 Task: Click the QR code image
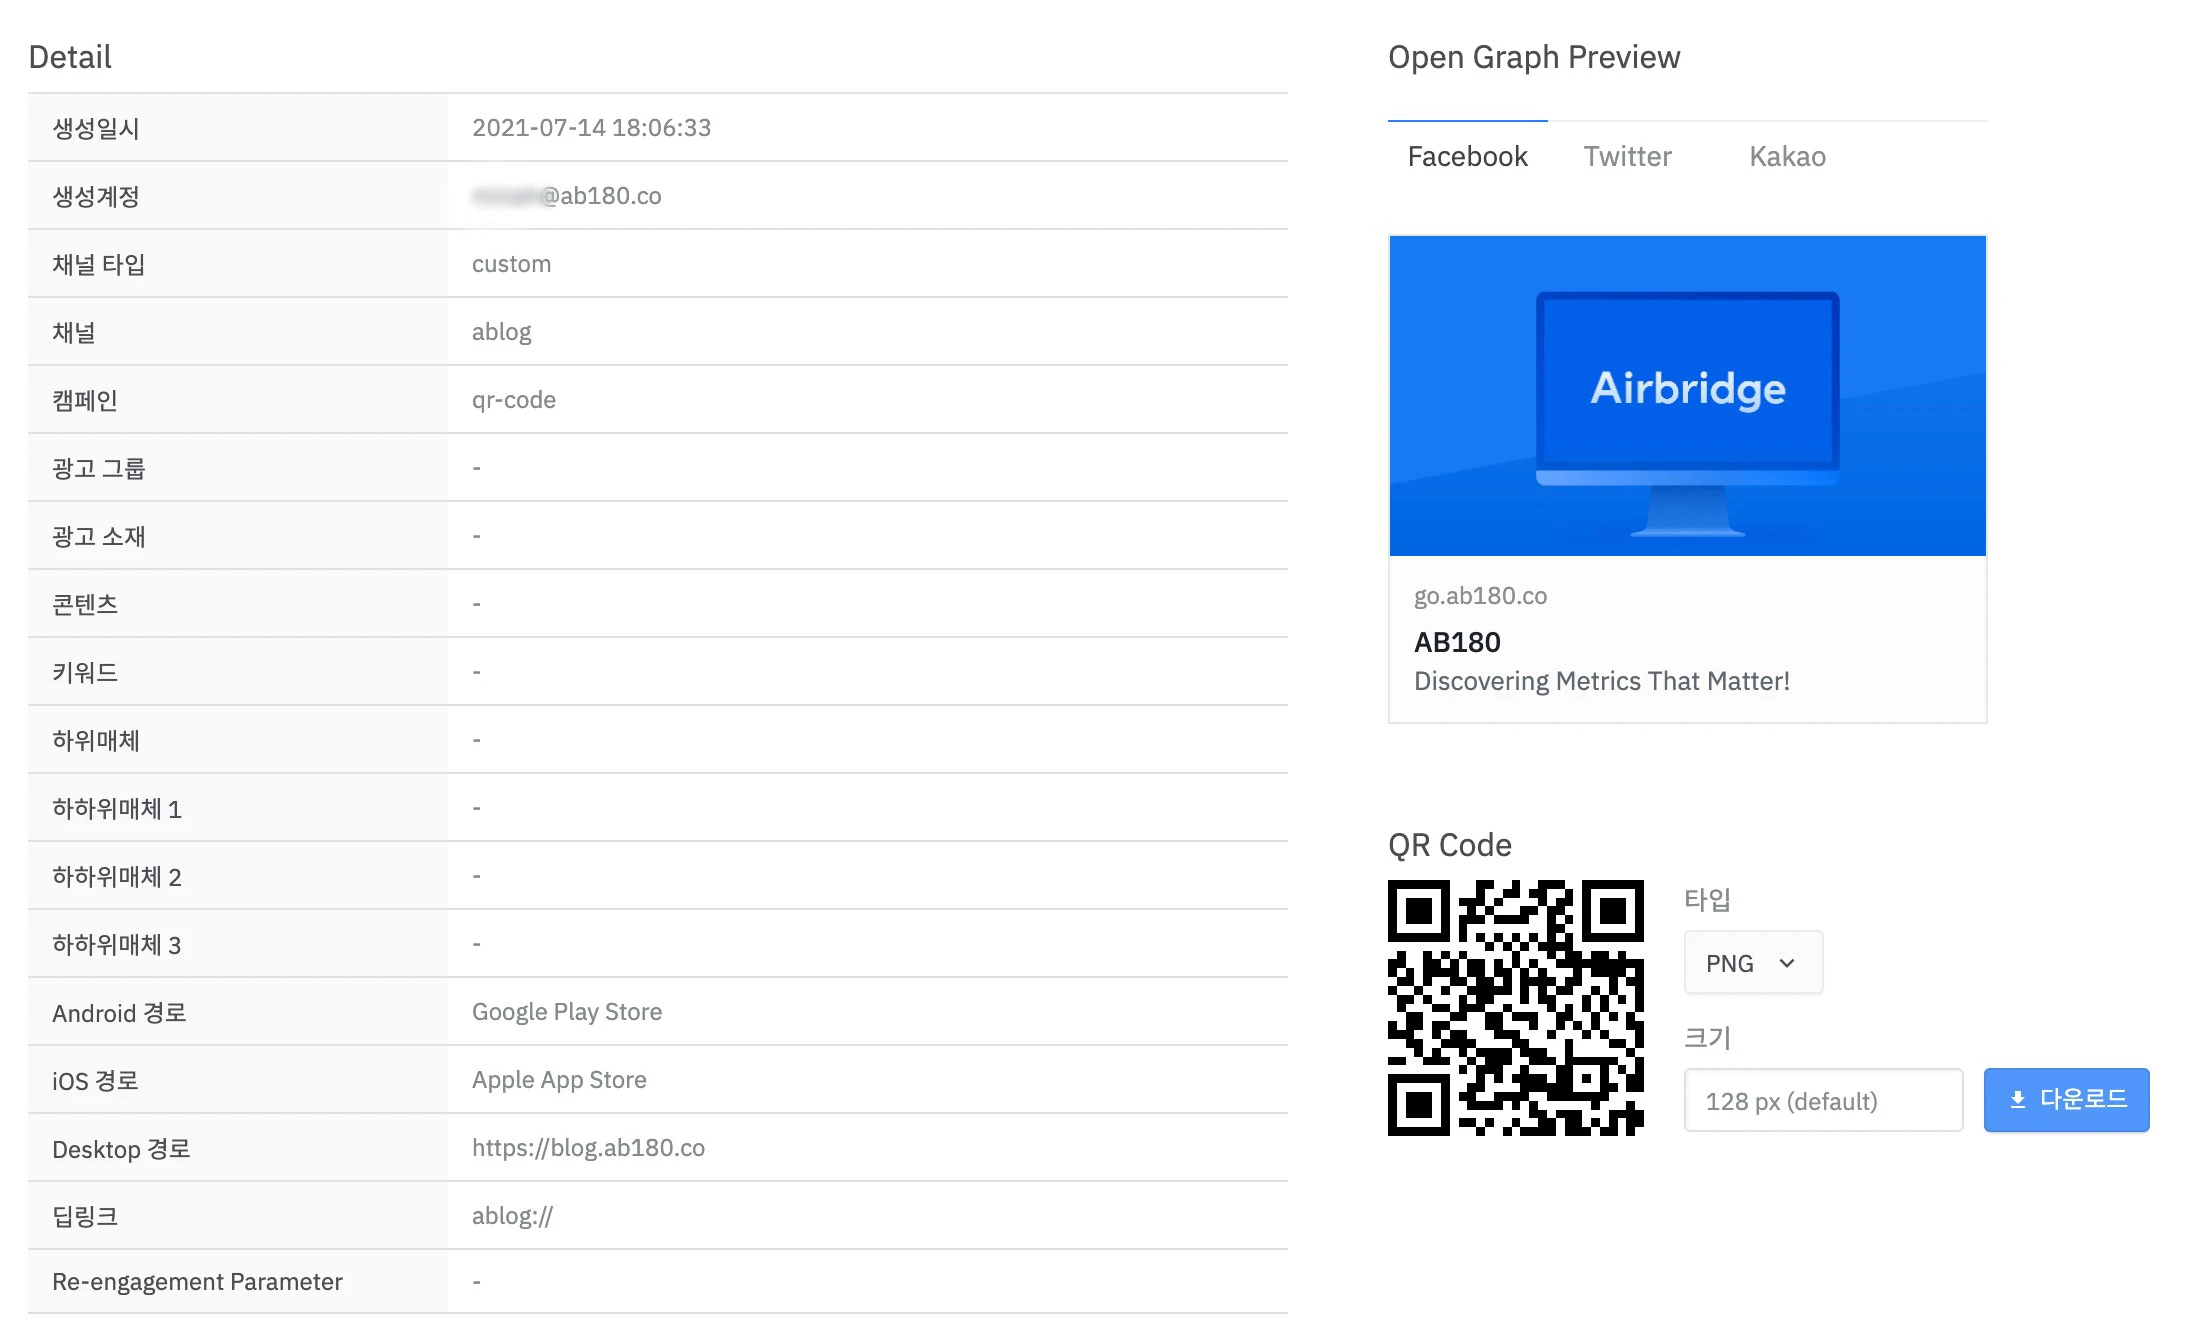pyautogui.click(x=1515, y=1007)
